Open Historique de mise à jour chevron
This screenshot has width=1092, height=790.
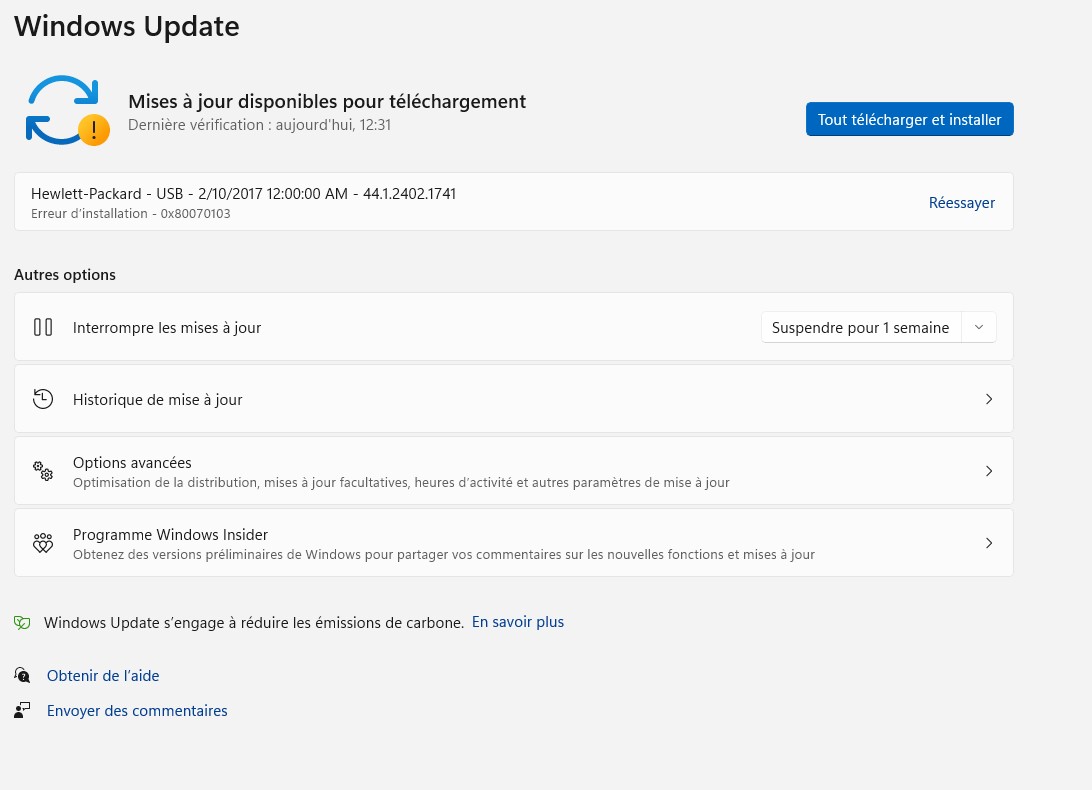(989, 399)
